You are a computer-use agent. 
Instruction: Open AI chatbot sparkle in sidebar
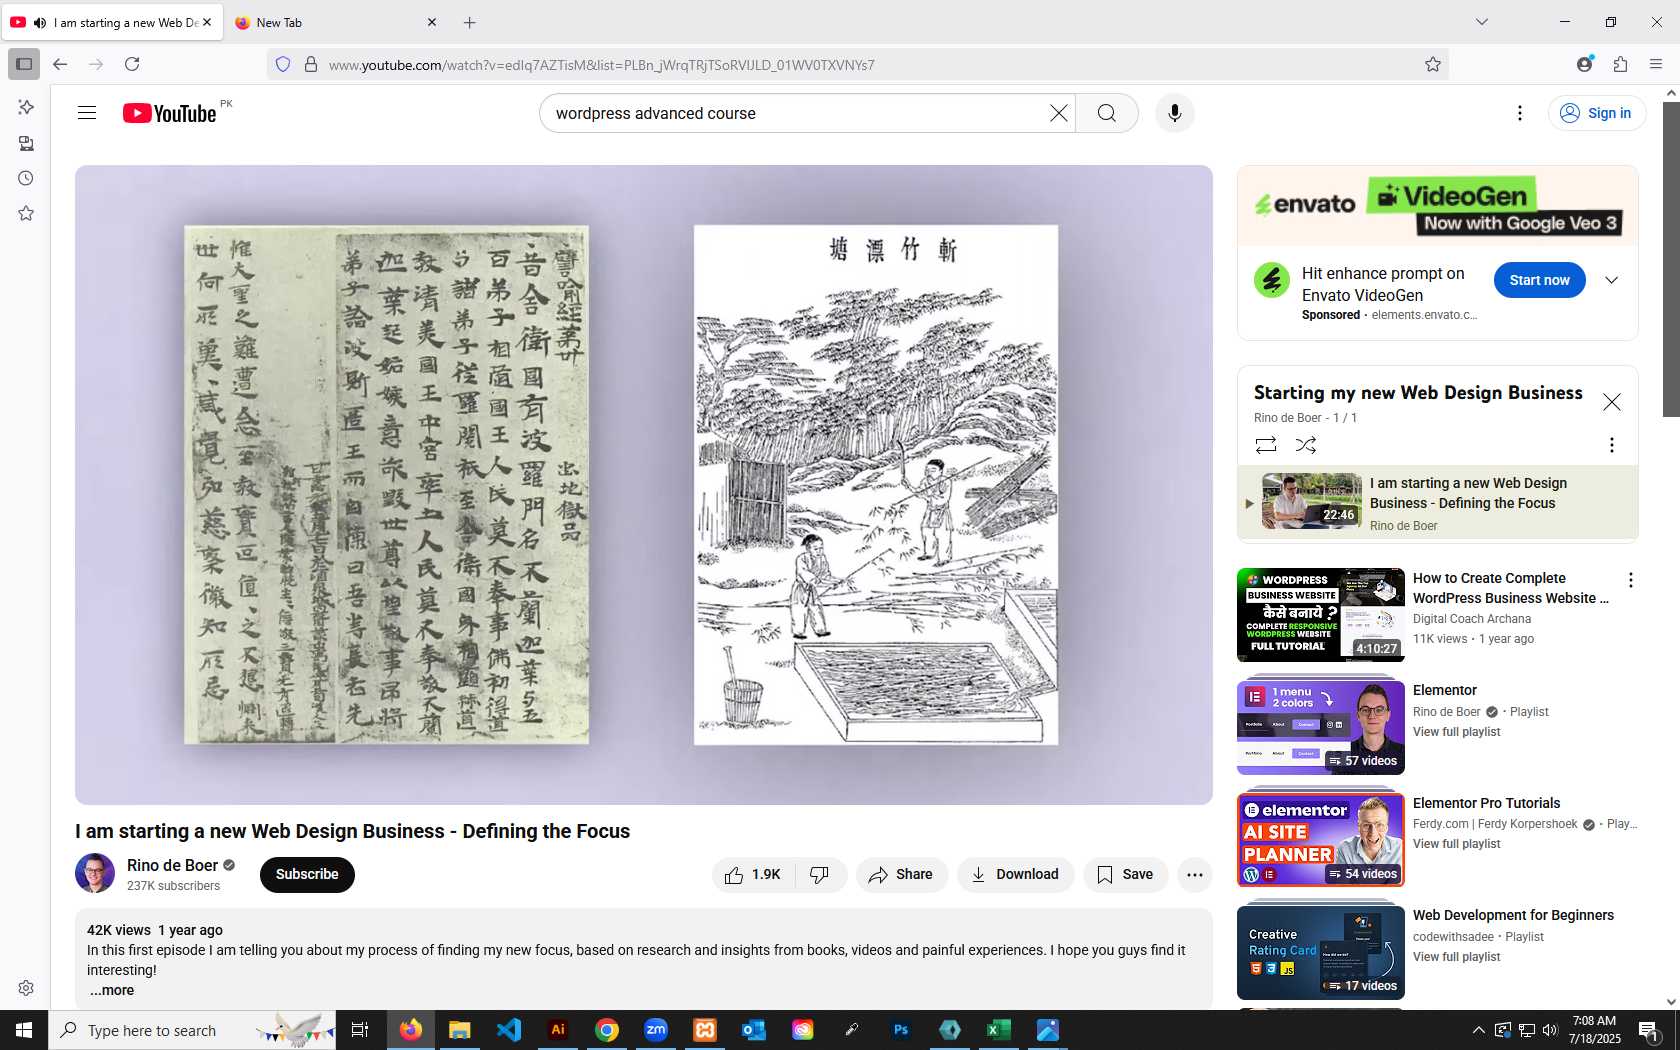pyautogui.click(x=26, y=107)
